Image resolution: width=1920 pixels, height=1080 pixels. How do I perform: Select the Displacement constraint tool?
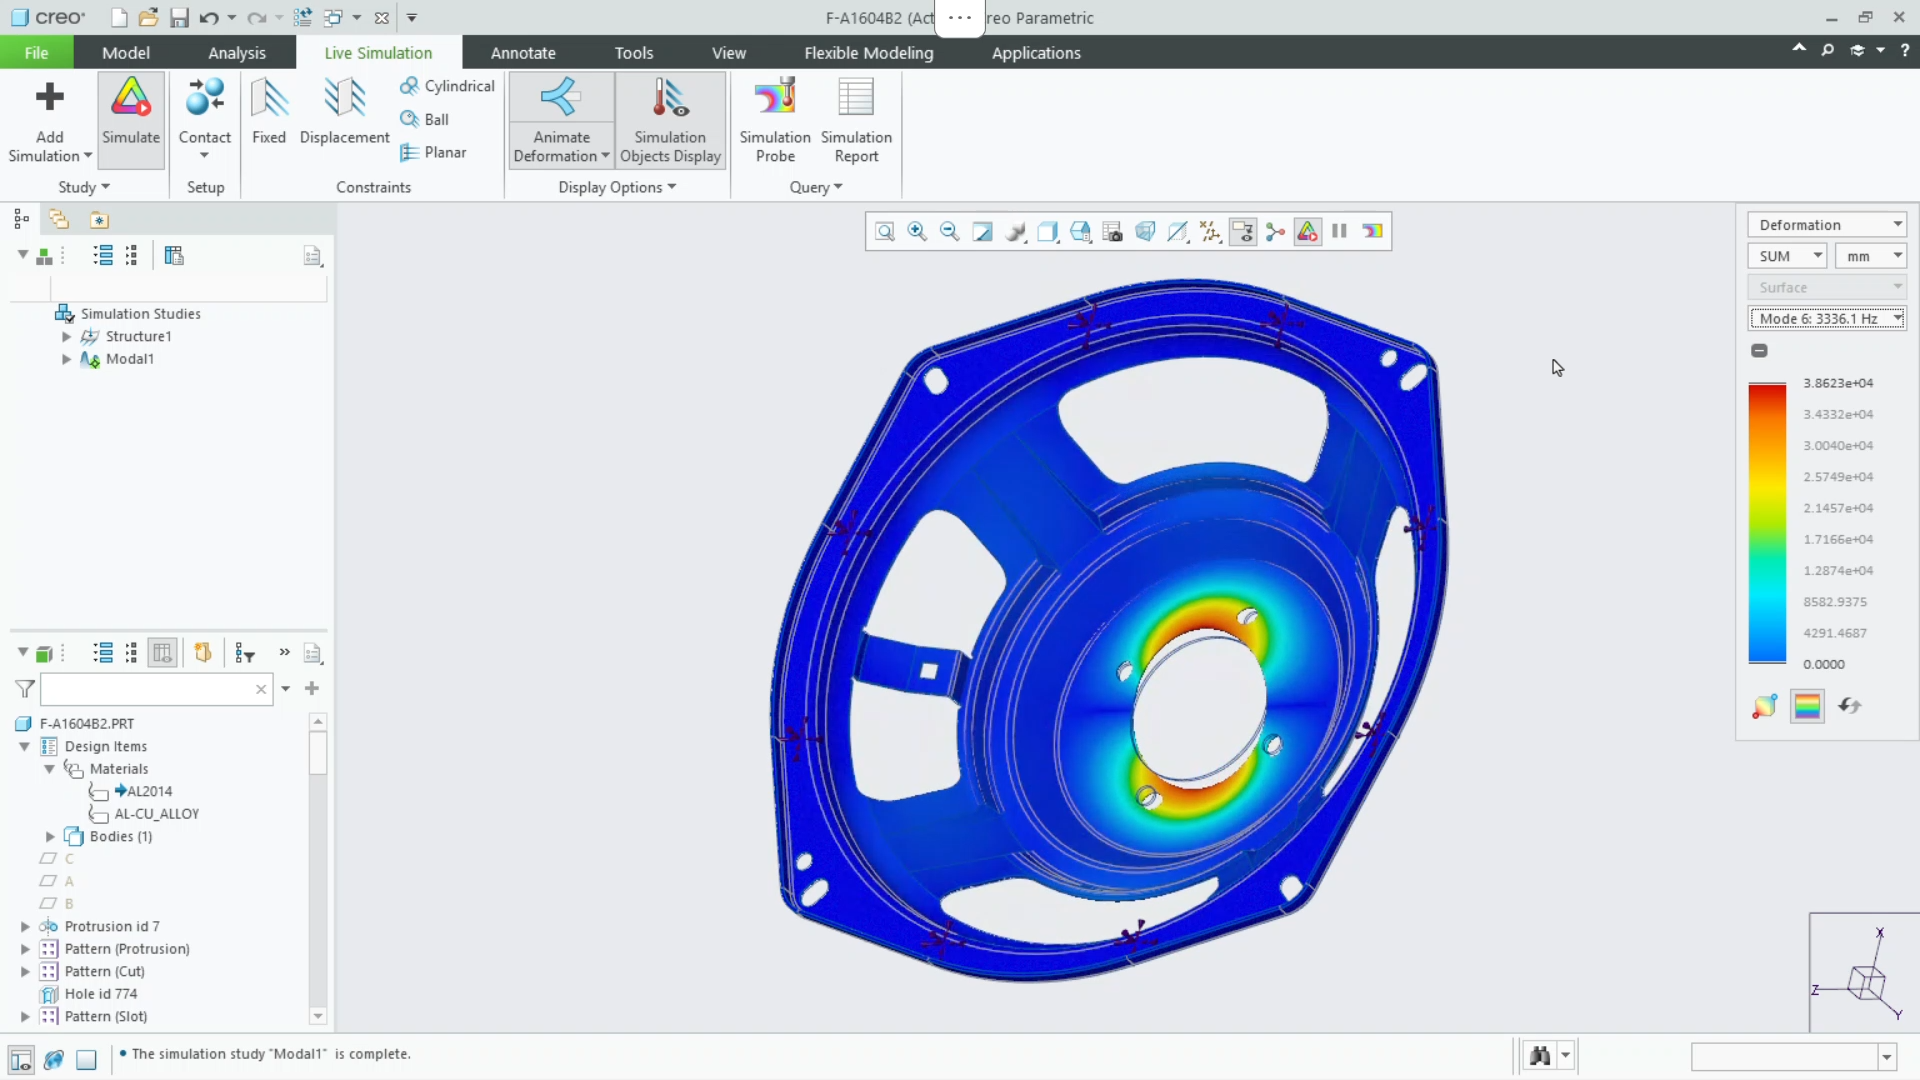pyautogui.click(x=344, y=112)
